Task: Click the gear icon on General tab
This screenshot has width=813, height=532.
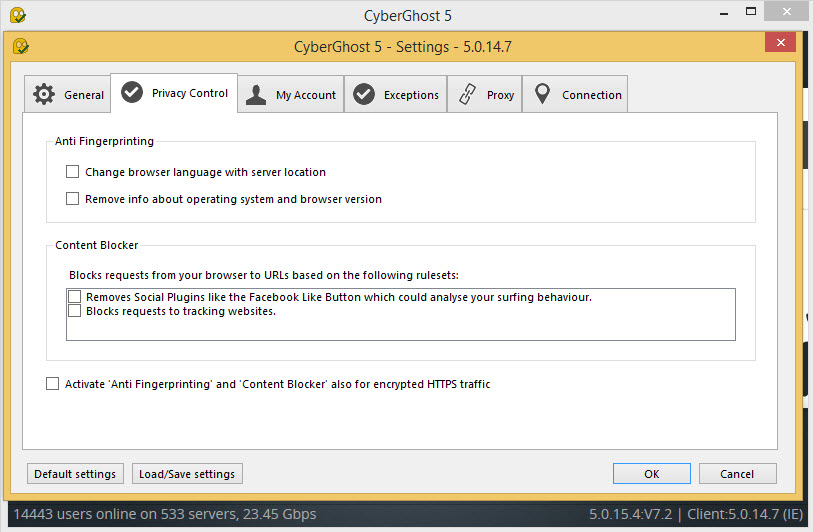Action: [44, 95]
